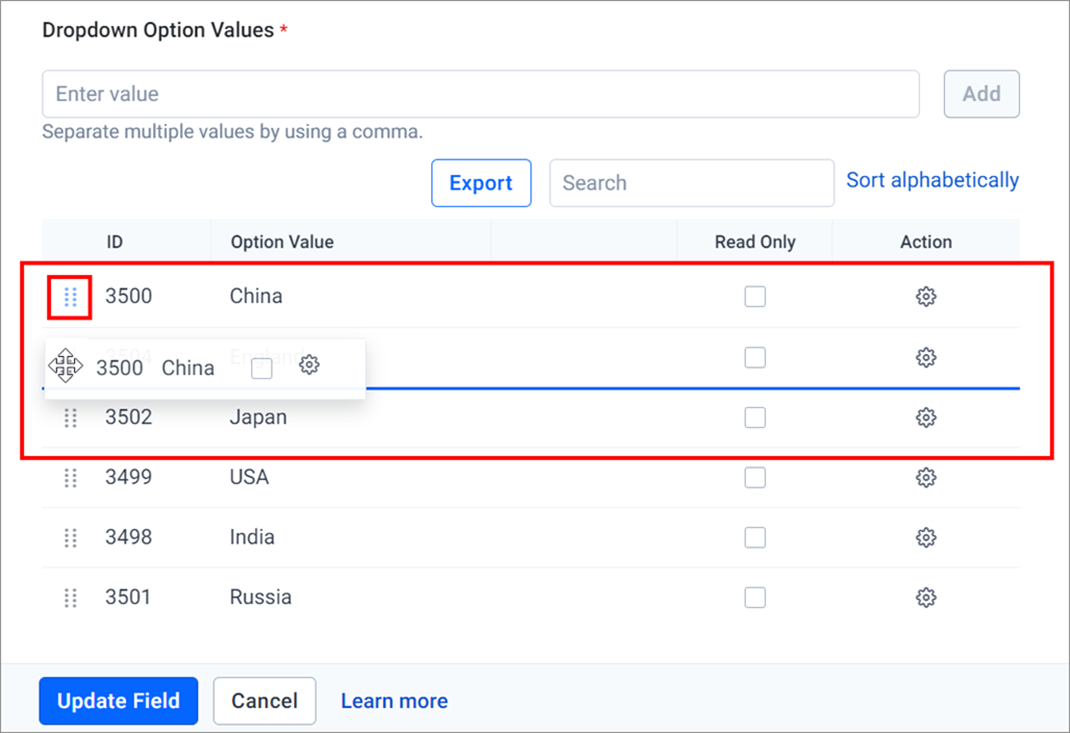Image resolution: width=1070 pixels, height=733 pixels.
Task: Open the gear action for Russia
Action: click(x=926, y=598)
